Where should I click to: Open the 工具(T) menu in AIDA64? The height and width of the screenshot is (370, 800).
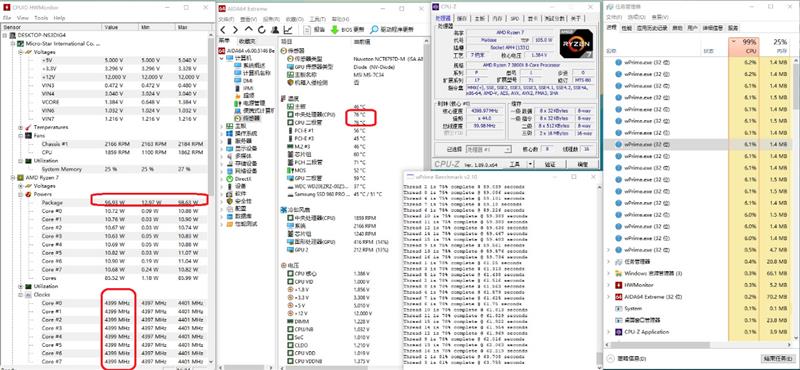317,18
